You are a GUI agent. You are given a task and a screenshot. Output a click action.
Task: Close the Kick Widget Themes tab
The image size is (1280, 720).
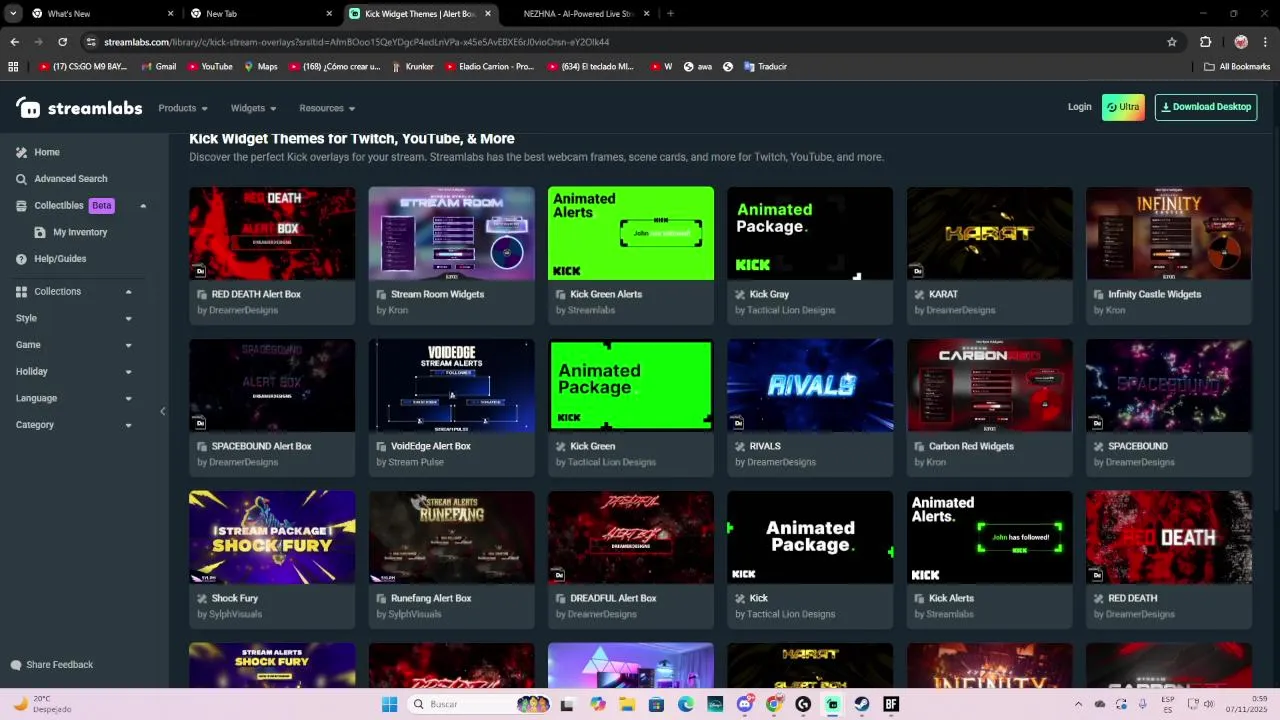click(488, 14)
